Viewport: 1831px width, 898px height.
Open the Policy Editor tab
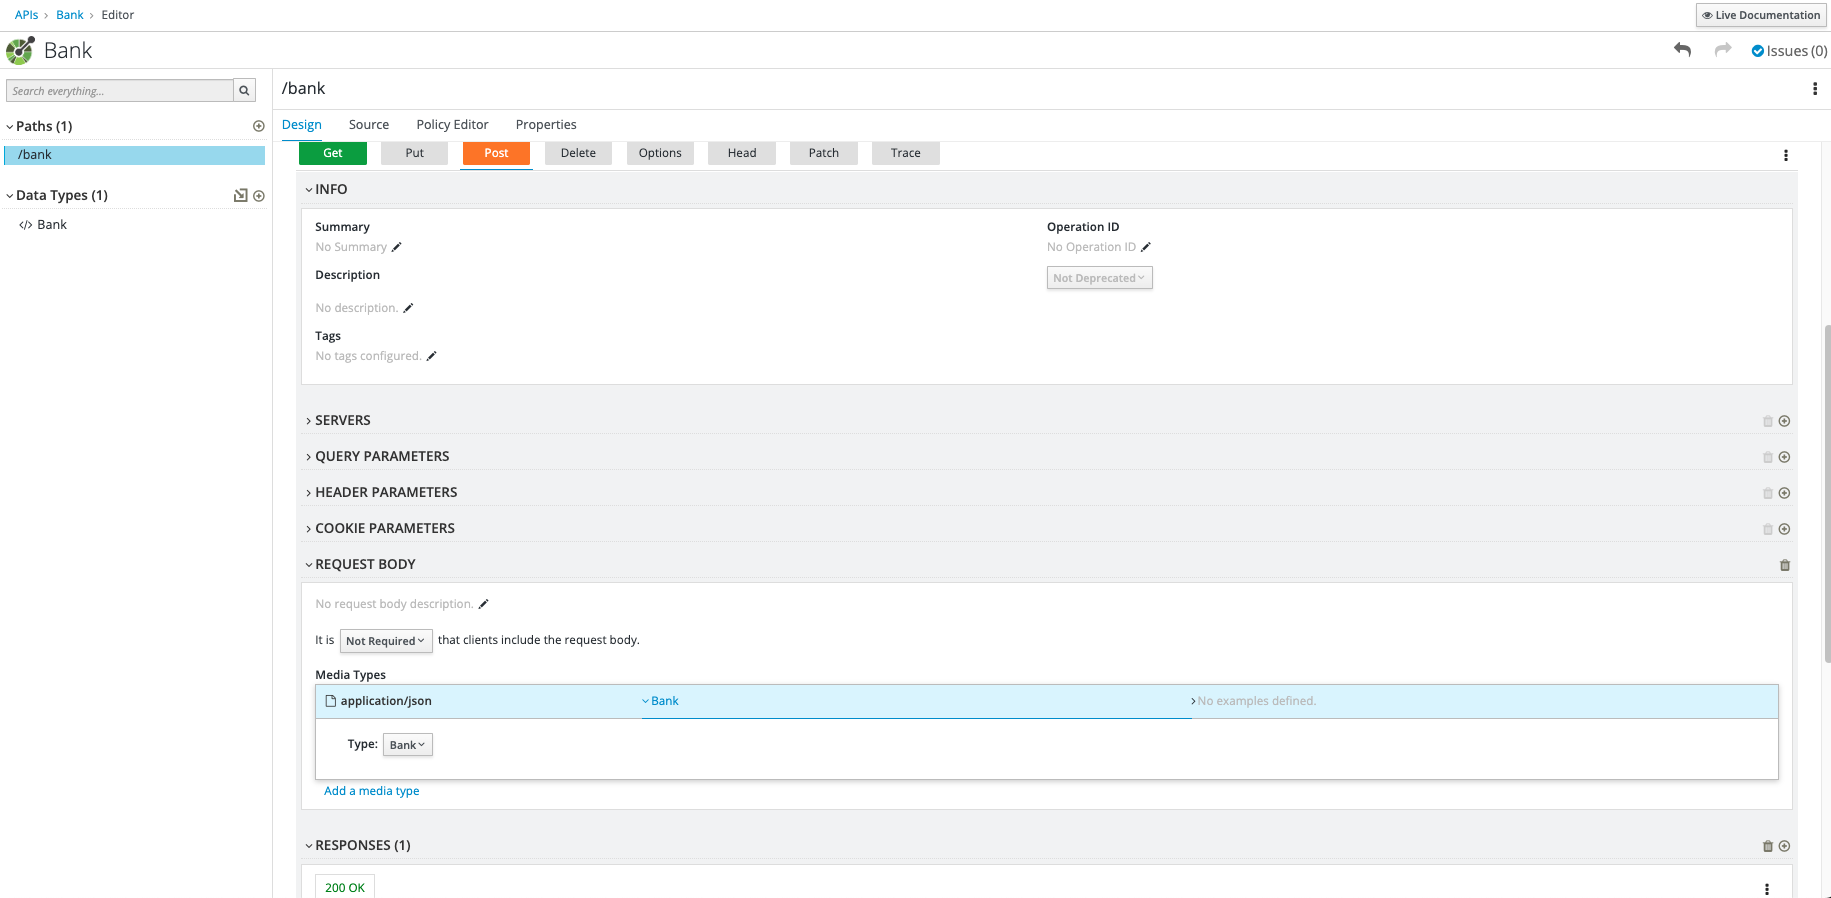point(452,125)
